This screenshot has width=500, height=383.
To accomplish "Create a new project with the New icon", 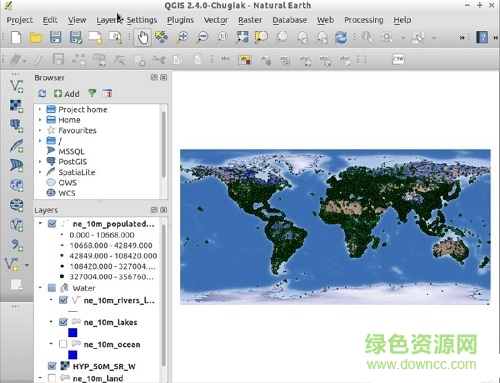I will coord(16,37).
